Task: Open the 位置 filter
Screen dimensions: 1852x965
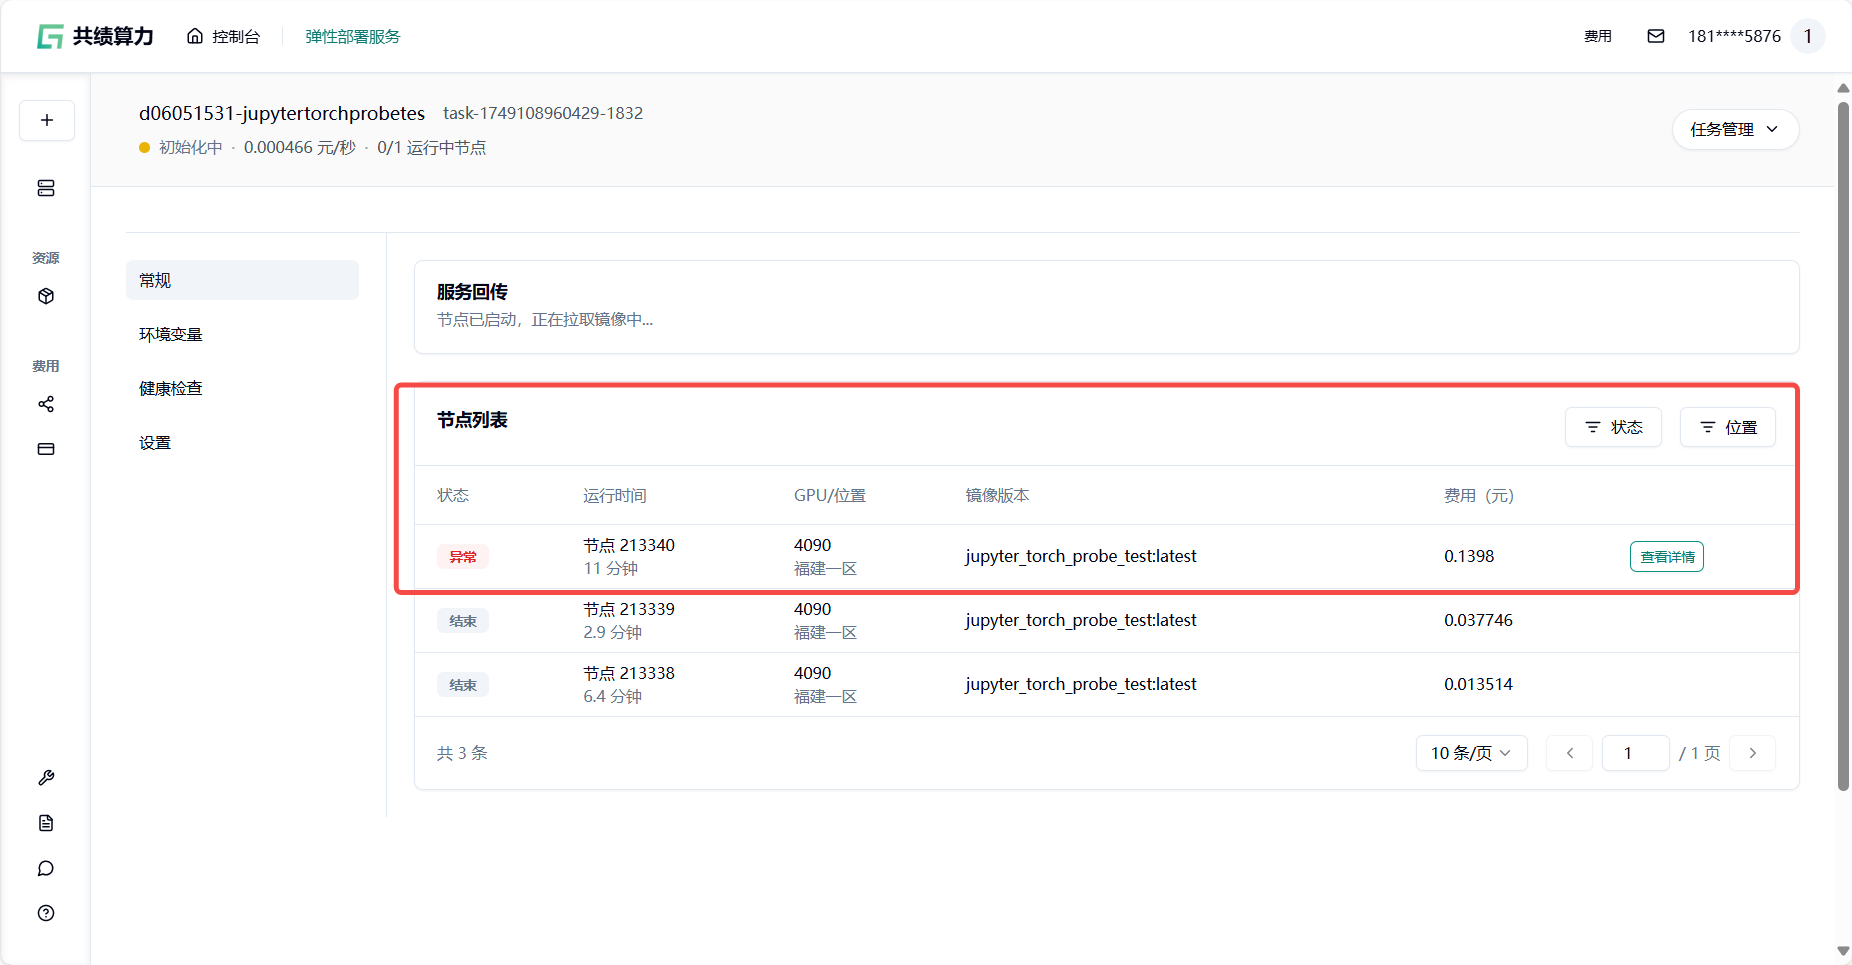Action: point(1727,427)
